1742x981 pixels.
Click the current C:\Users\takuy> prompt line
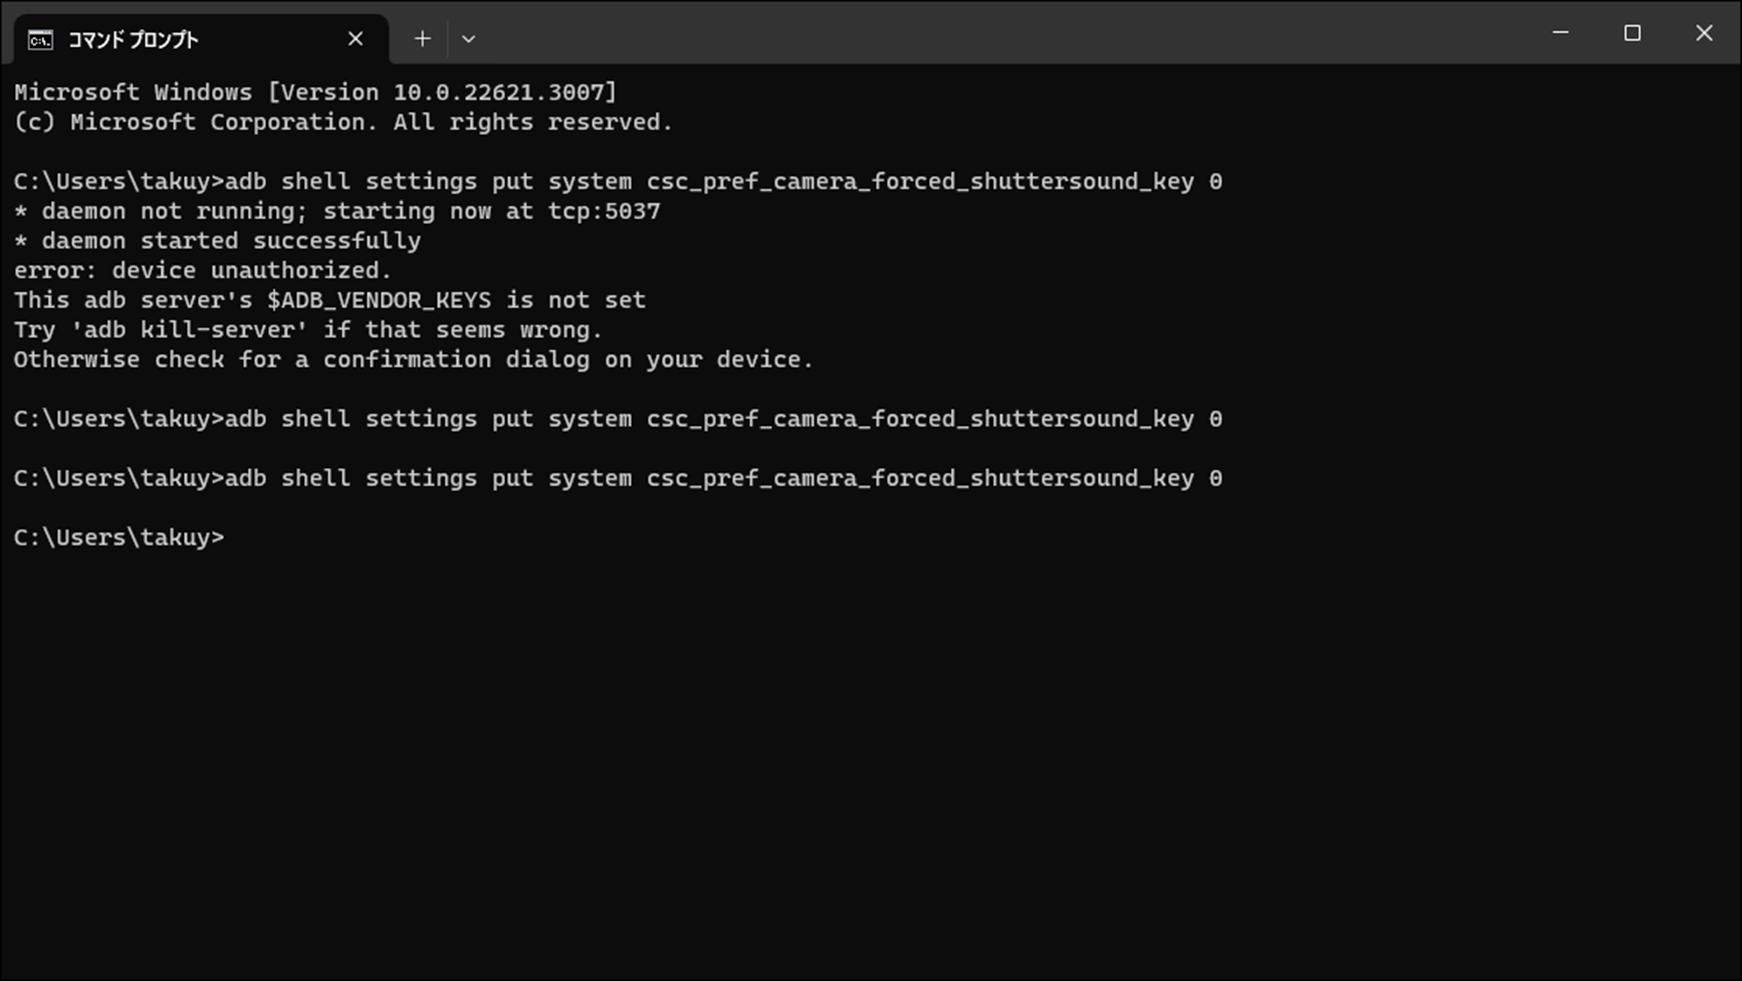point(119,538)
